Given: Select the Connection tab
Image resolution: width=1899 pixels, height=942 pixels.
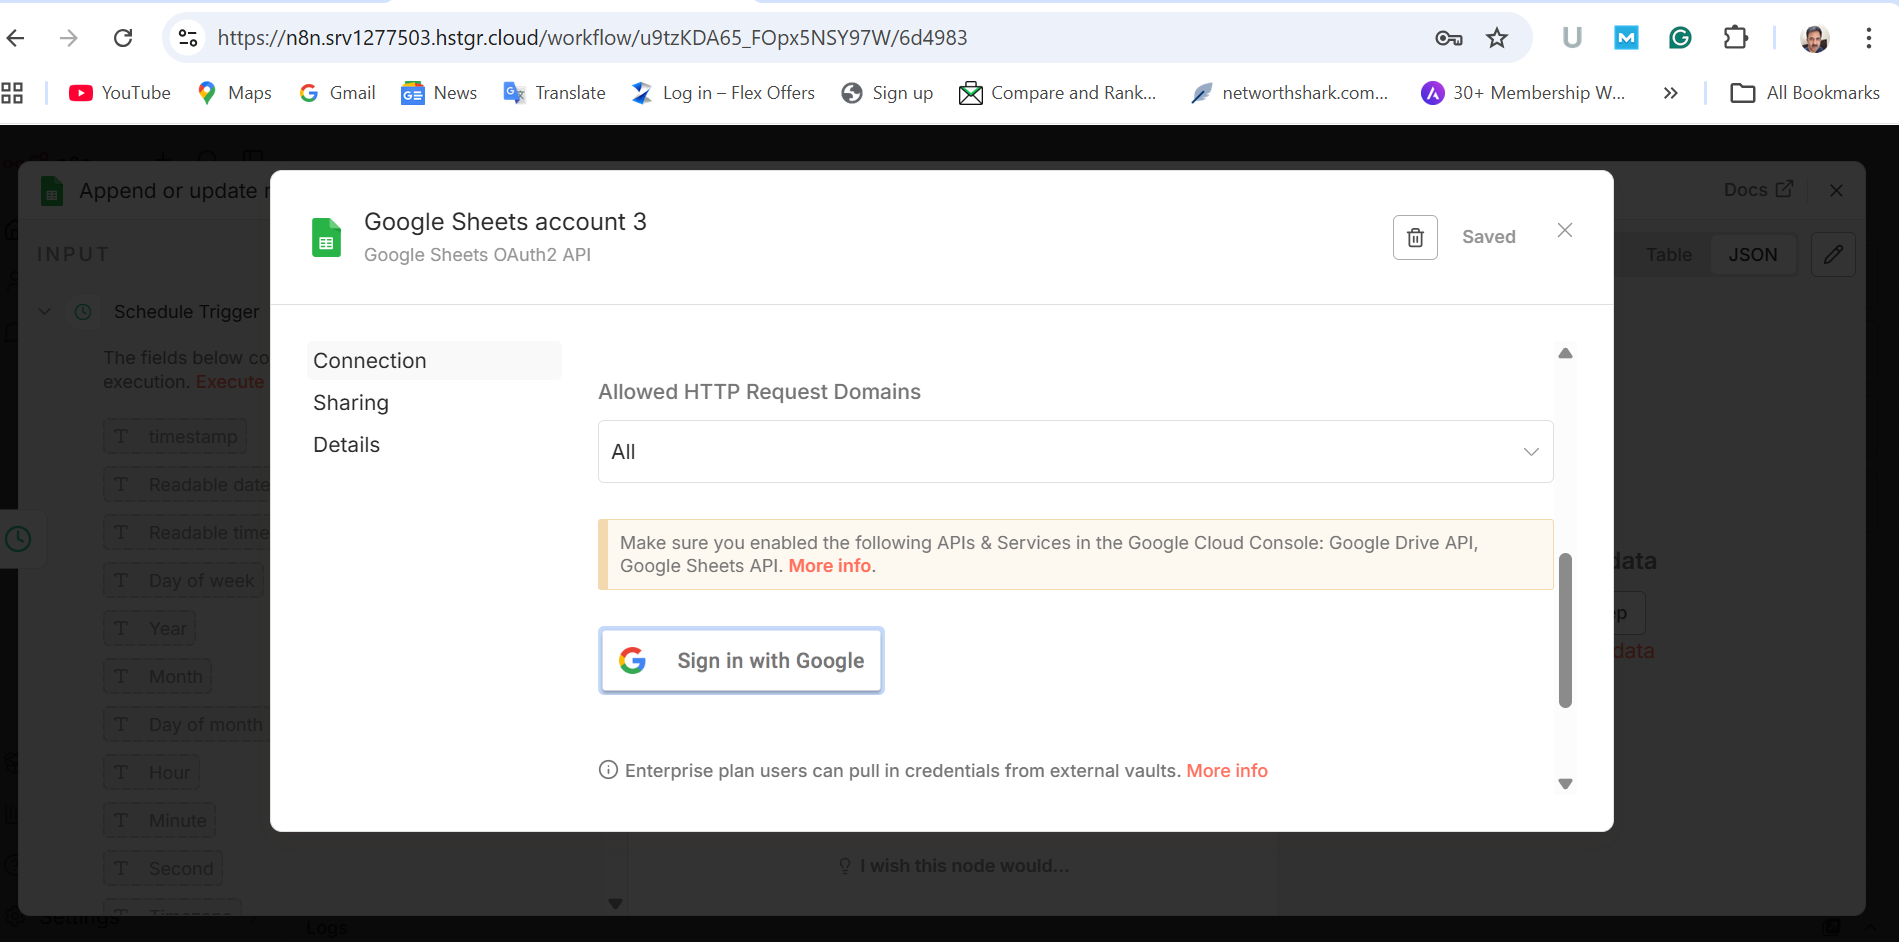Looking at the screenshot, I should (370, 361).
